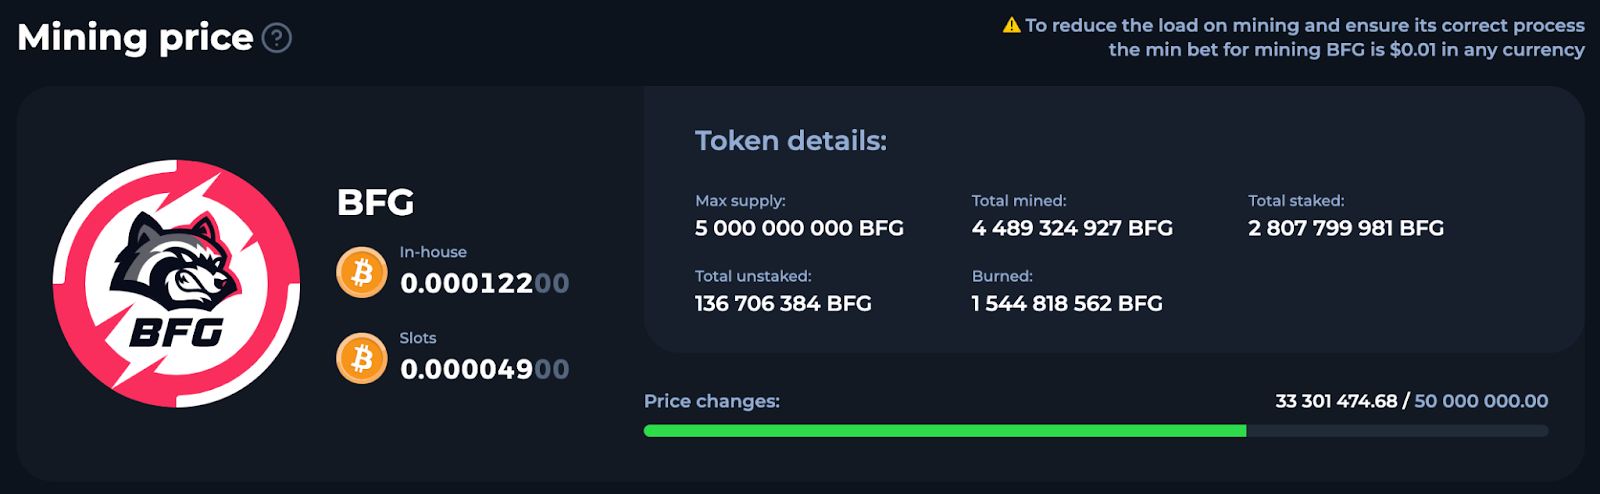Click the BFG raccoon token logo
Image resolution: width=1600 pixels, height=494 pixels.
coord(176,284)
